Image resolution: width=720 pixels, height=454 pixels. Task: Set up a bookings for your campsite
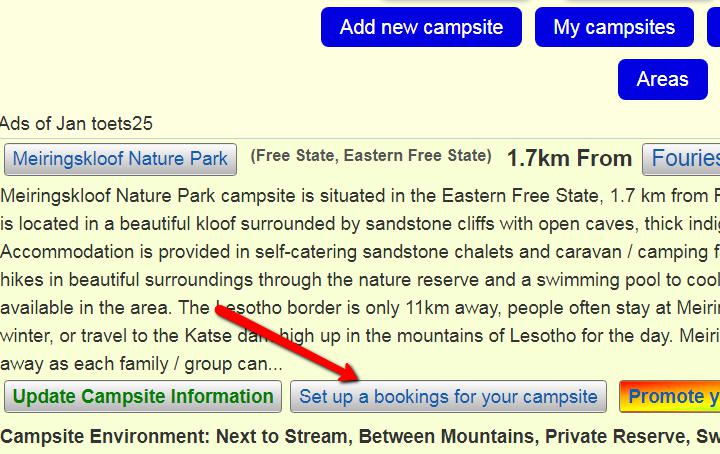point(448,397)
